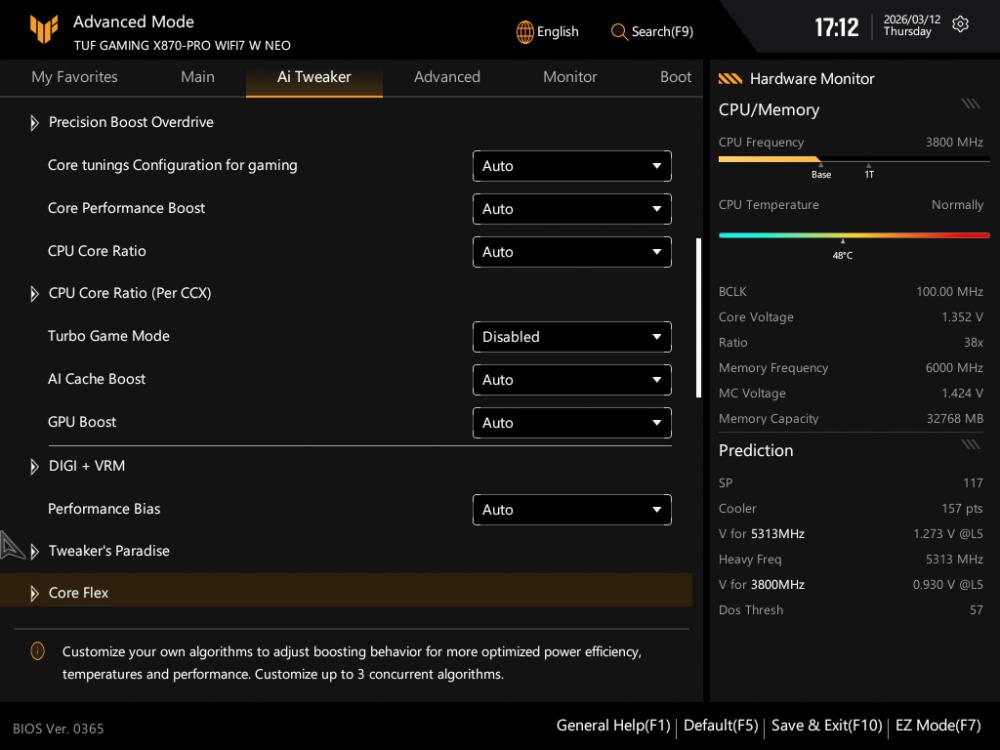Click the CPU/Memory section corner icon
This screenshot has width=1000, height=750.
pyautogui.click(x=970, y=104)
